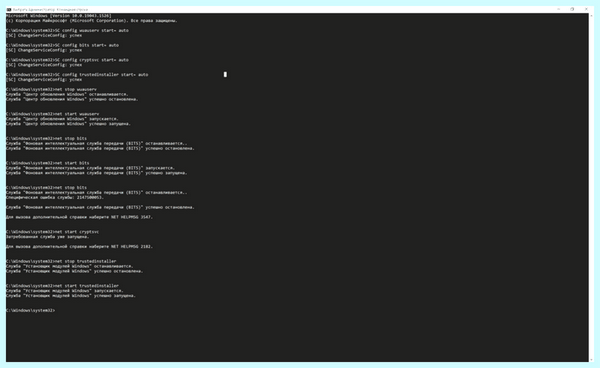Image resolution: width=600 pixels, height=368 pixels.
Task: Click 'Установщик модулей Windows останавливается' line
Action: (69, 266)
